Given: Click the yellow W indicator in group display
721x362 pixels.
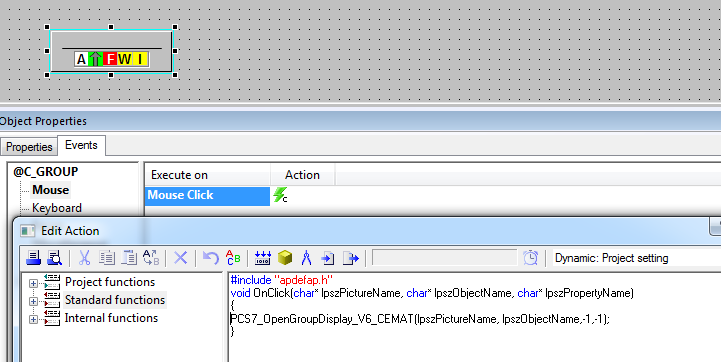Looking at the screenshot, I should (125, 59).
